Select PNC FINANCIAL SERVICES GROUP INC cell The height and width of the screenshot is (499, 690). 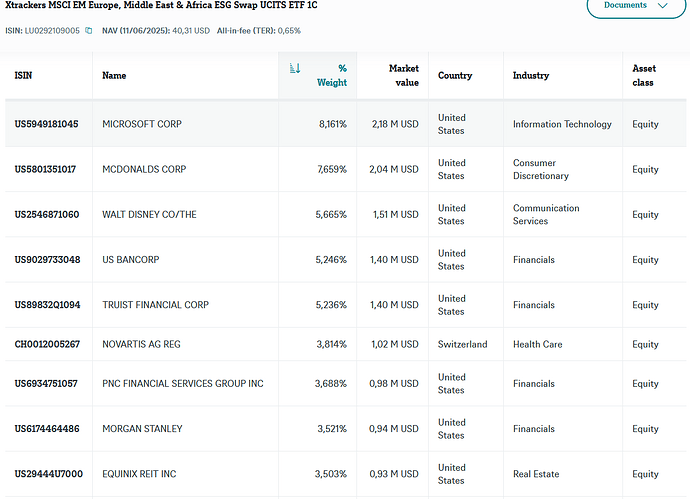point(183,384)
